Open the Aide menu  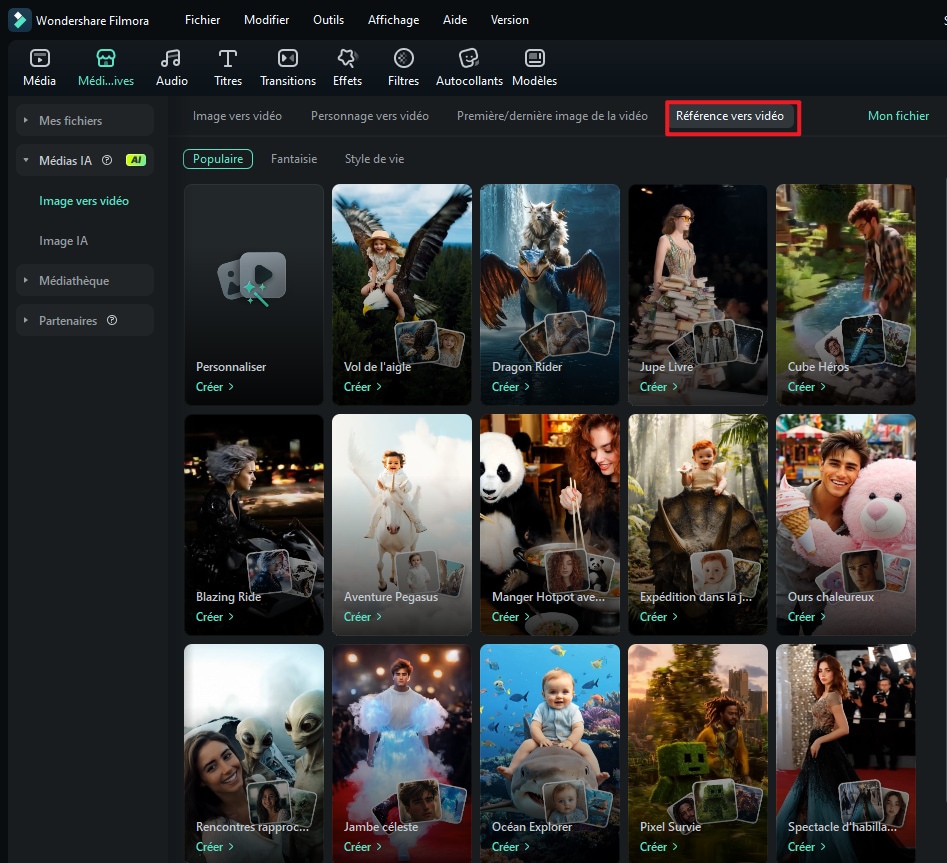(x=455, y=20)
